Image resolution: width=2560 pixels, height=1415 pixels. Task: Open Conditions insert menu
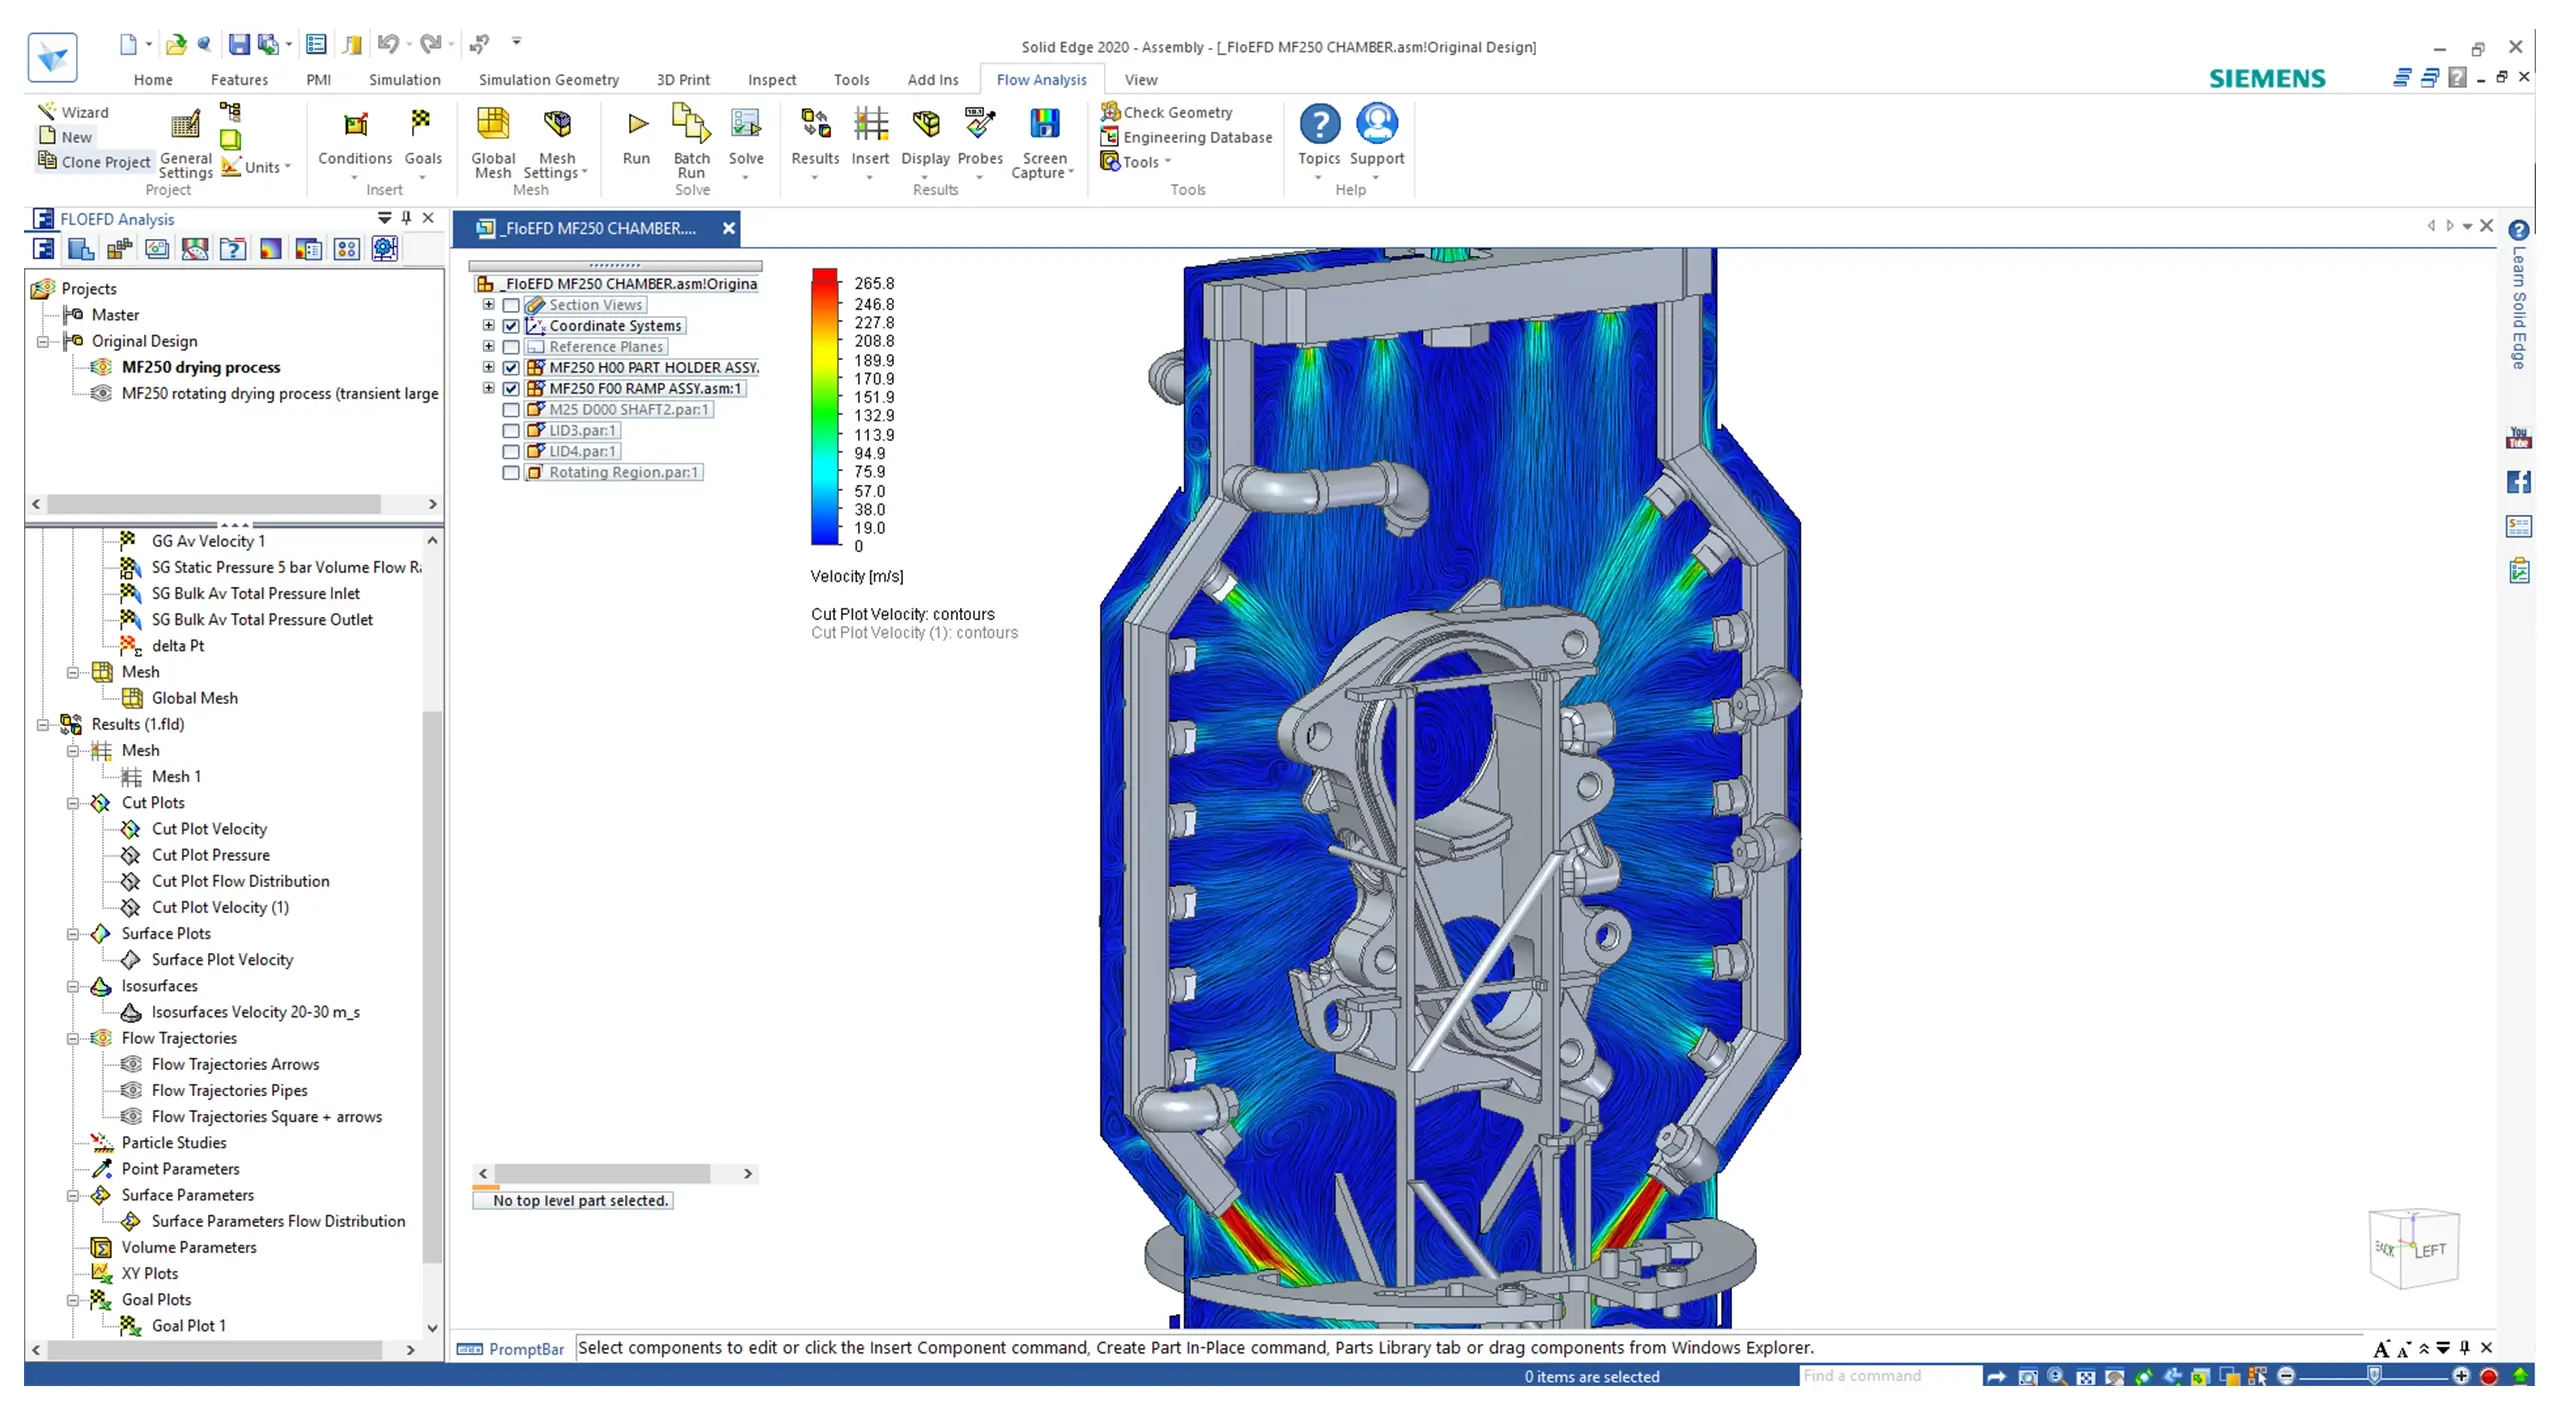(355, 141)
